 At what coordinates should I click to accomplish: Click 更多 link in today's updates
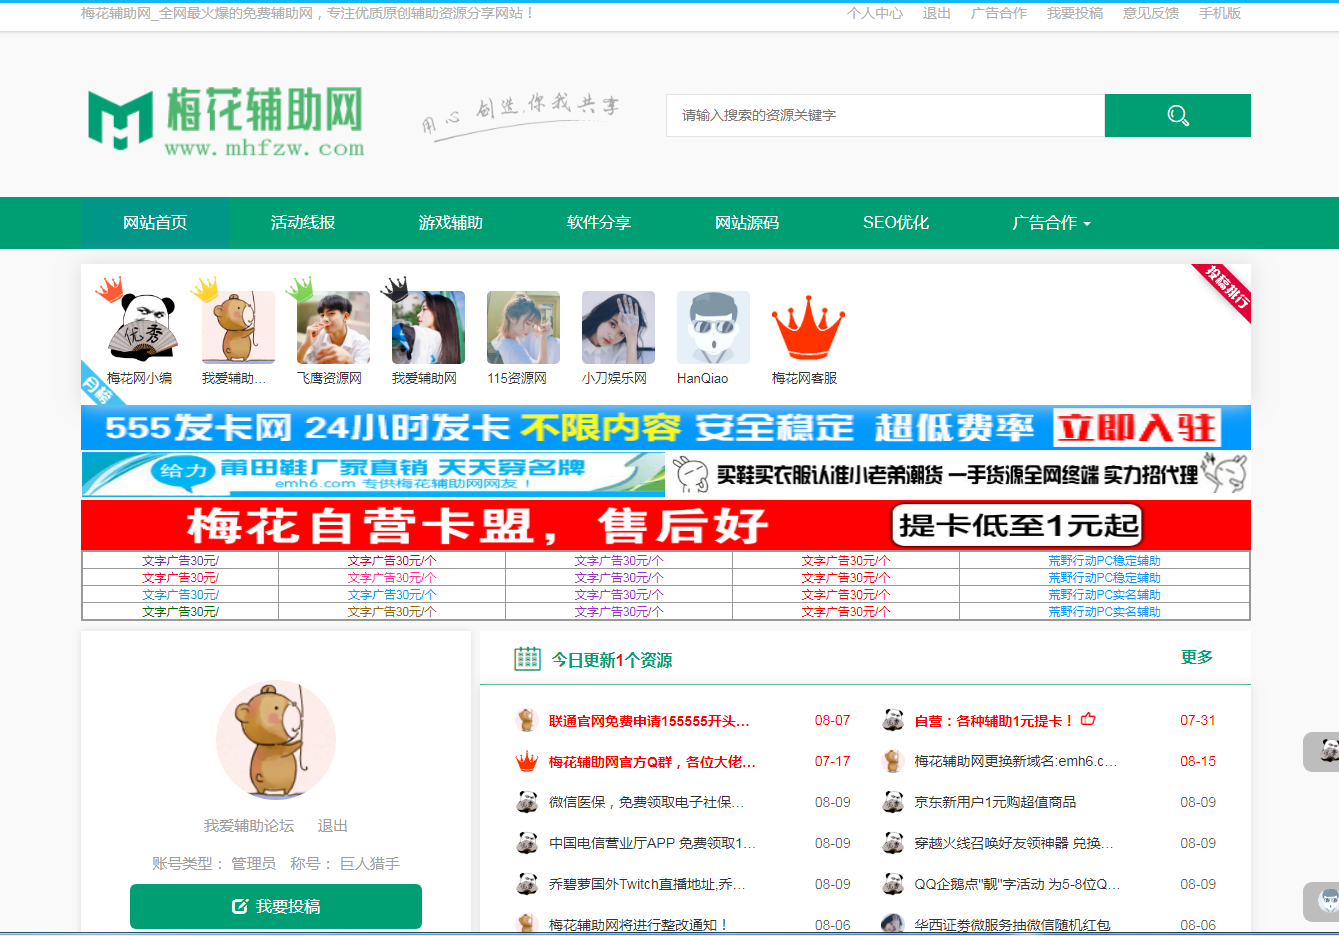(1197, 657)
